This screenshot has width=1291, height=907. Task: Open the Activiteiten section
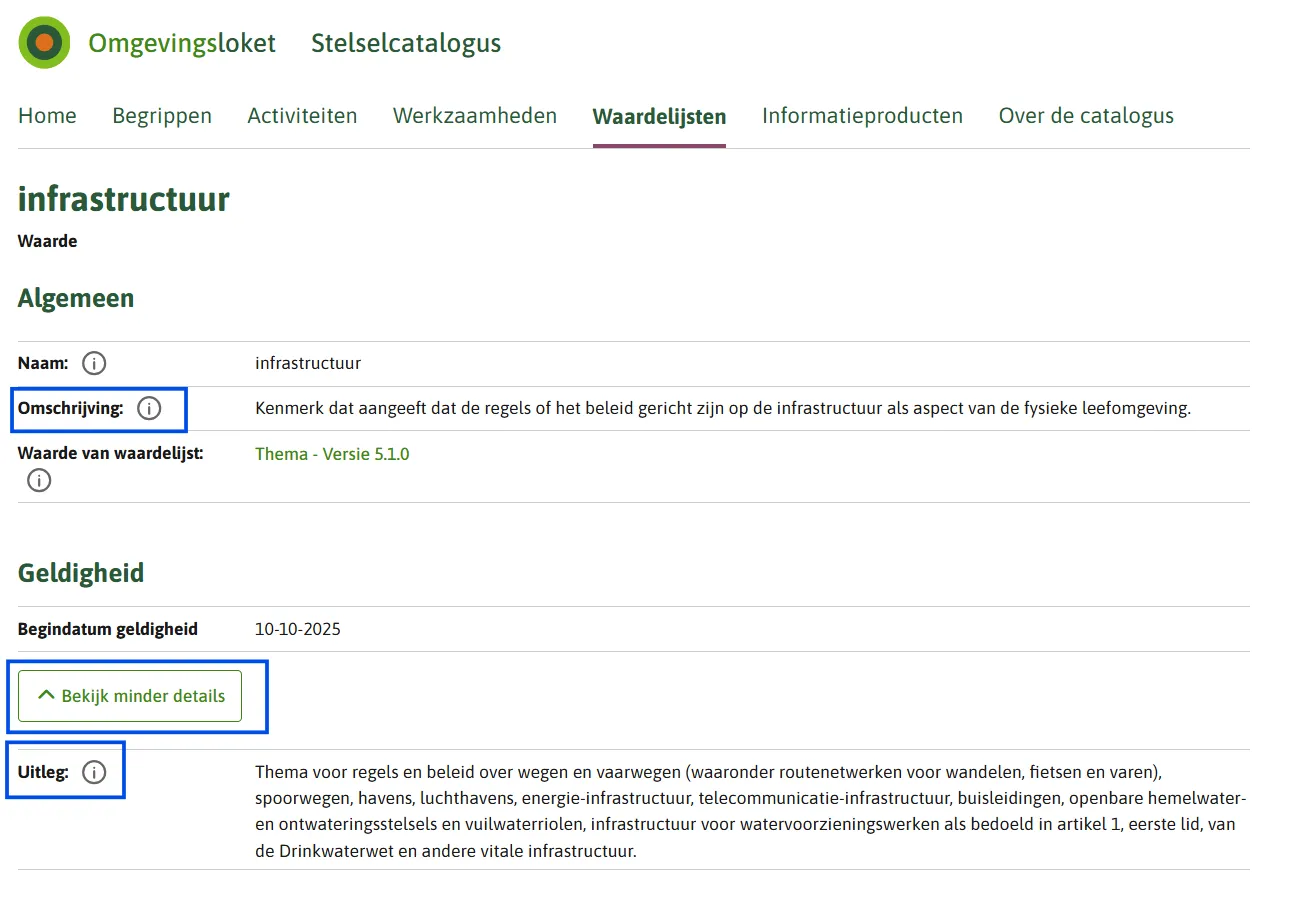point(302,115)
